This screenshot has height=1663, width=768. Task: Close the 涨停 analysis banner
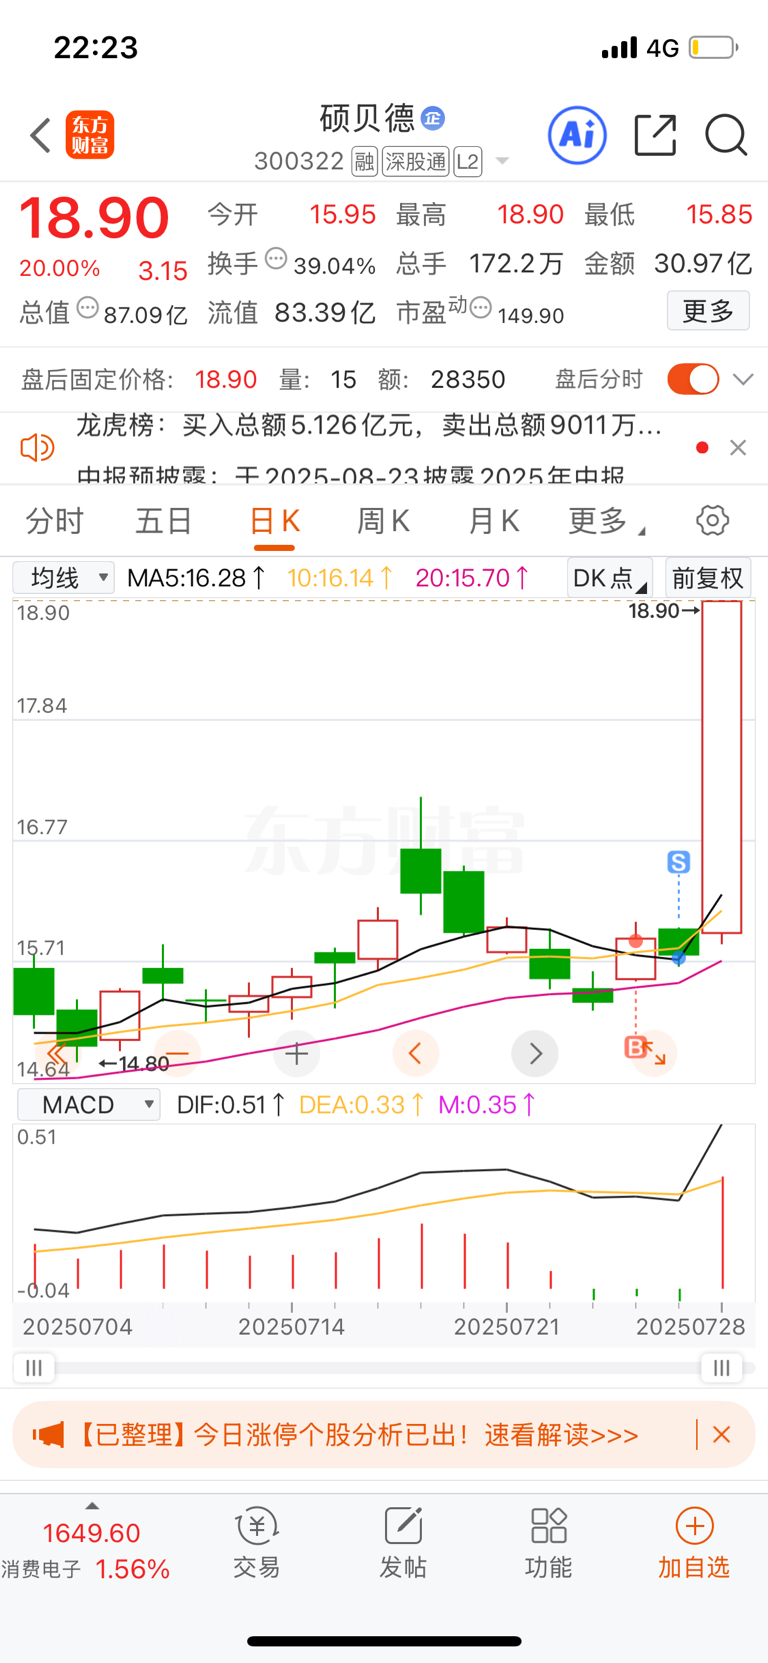pyautogui.click(x=721, y=1435)
